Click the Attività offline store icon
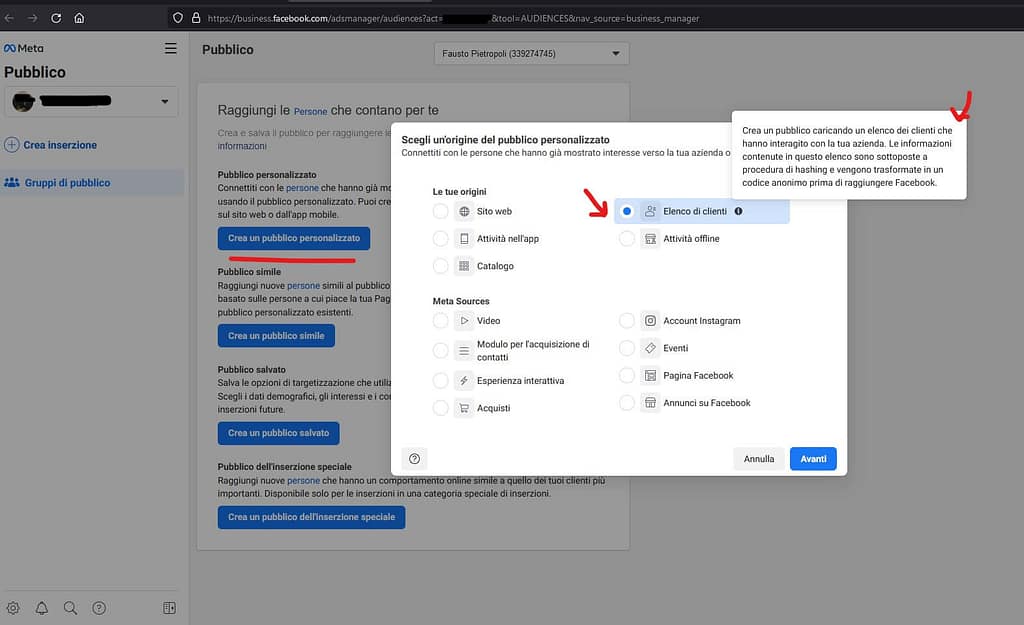This screenshot has width=1024, height=625. pyautogui.click(x=650, y=239)
